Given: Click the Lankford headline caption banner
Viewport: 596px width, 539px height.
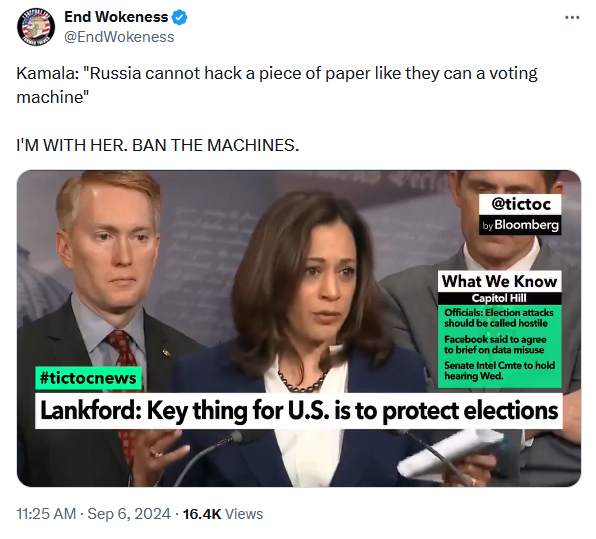Looking at the screenshot, I should pyautogui.click(x=299, y=411).
